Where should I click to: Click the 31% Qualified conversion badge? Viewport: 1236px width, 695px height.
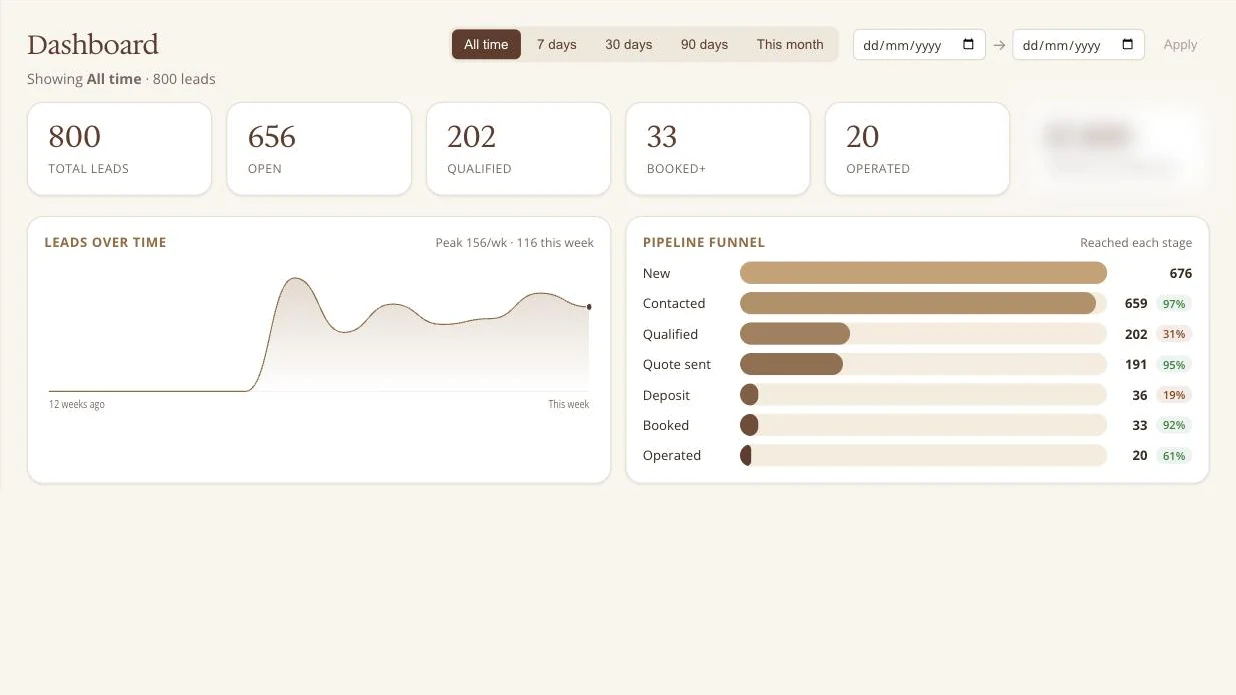1174,334
